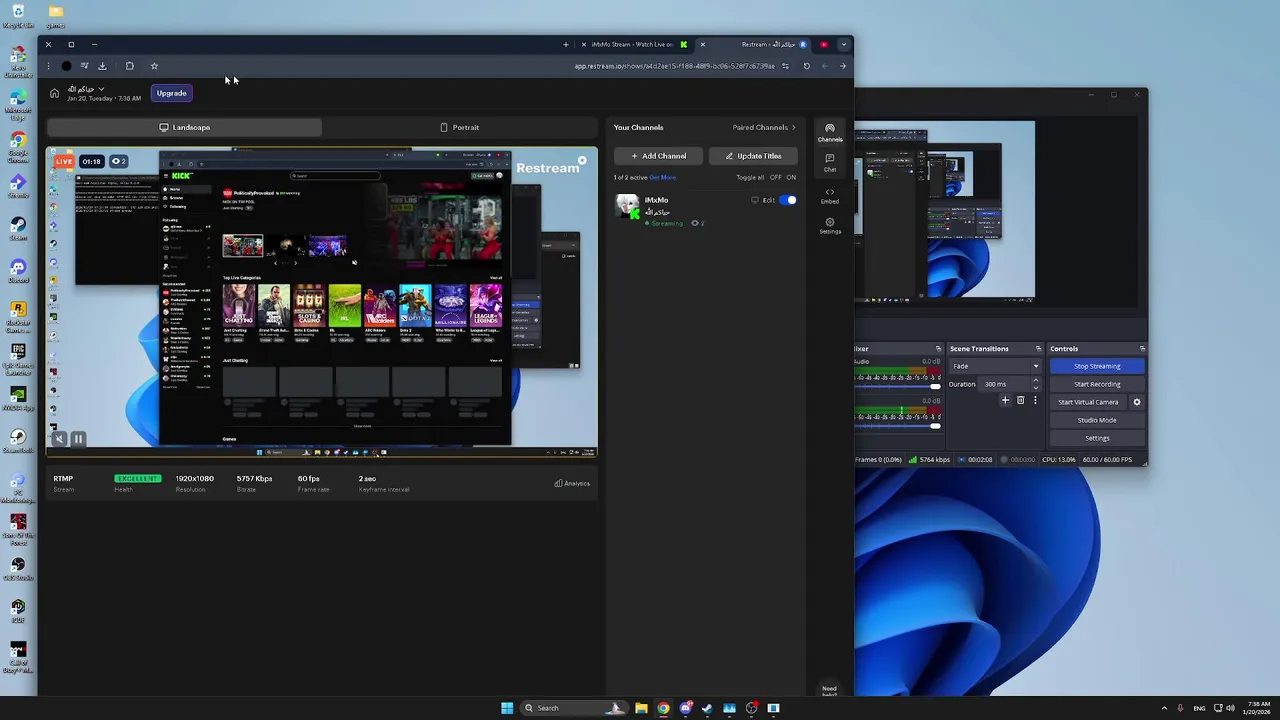Open the taskbar clock and date
The height and width of the screenshot is (720, 1280).
[1259, 708]
